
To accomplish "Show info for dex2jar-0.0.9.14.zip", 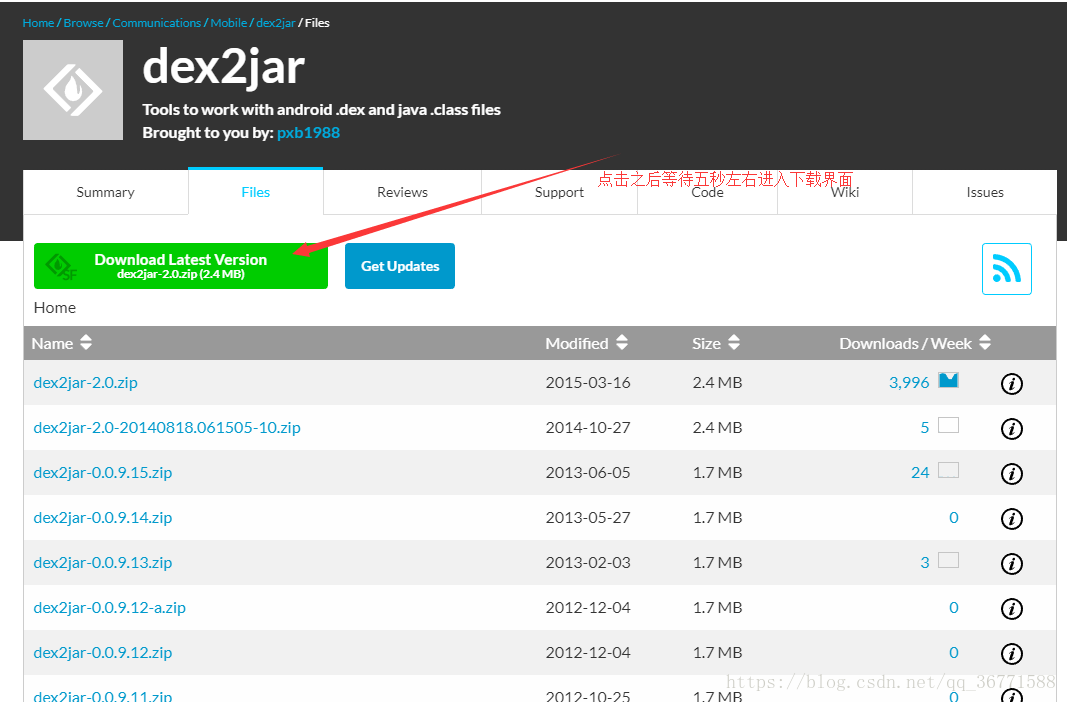I will (1012, 518).
